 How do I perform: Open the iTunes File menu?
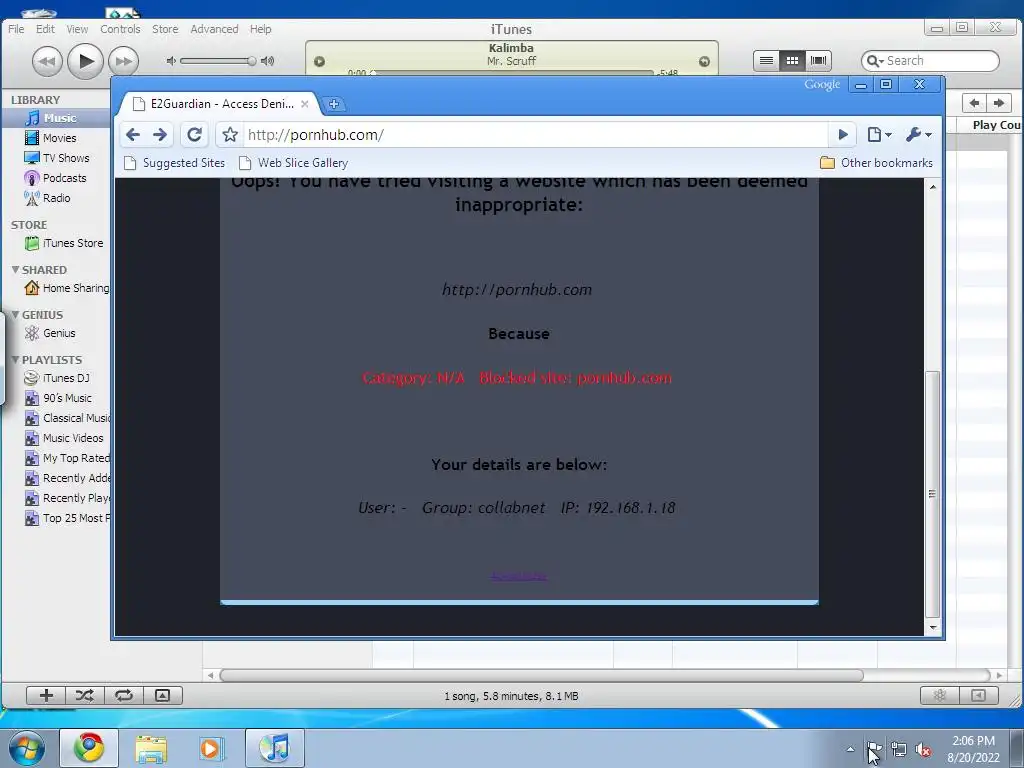(x=16, y=29)
